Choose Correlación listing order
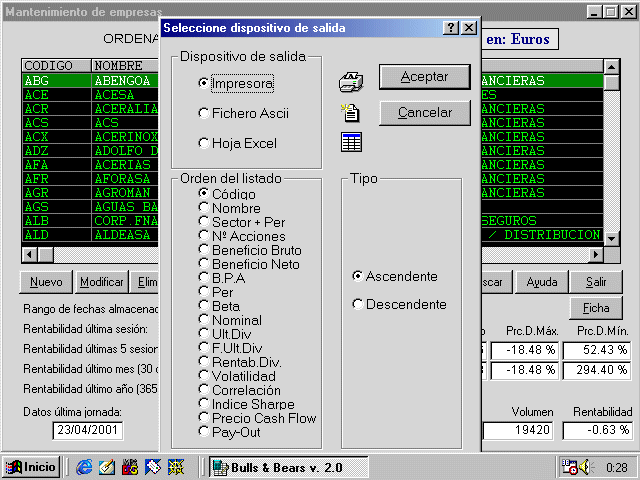The width and height of the screenshot is (640, 480). pyautogui.click(x=240, y=390)
